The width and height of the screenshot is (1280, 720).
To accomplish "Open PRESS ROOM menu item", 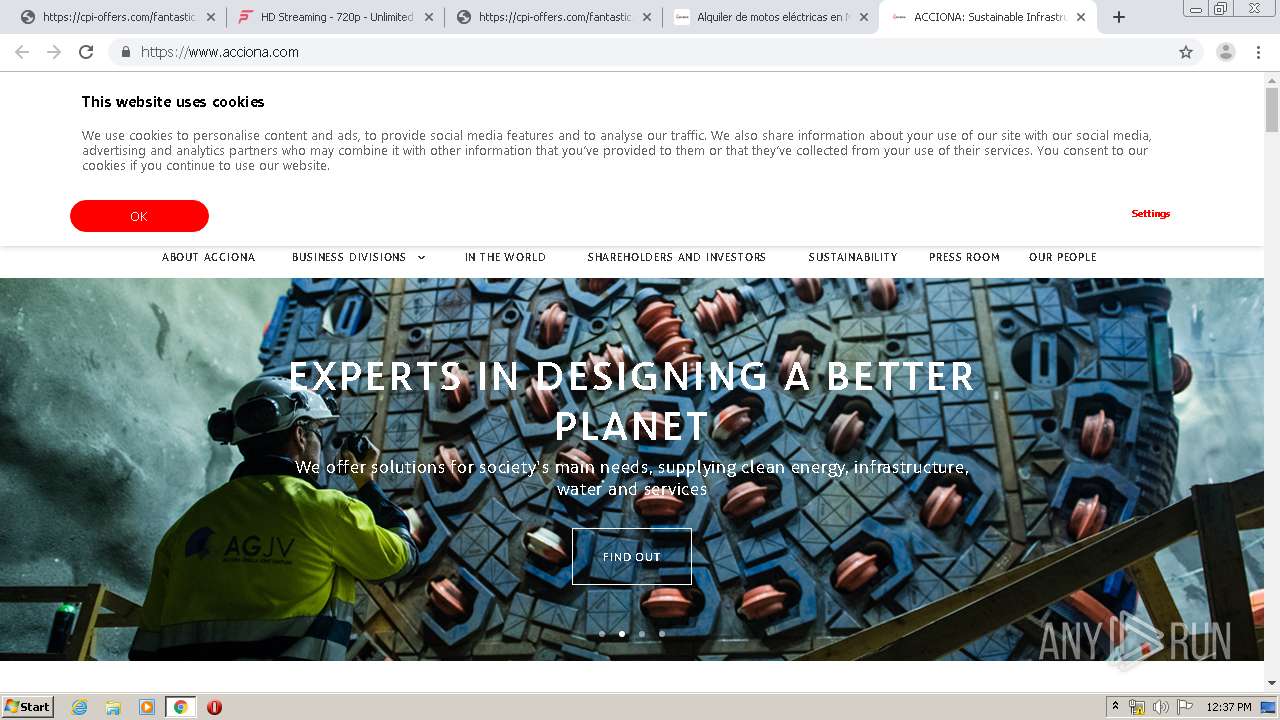I will coord(964,257).
